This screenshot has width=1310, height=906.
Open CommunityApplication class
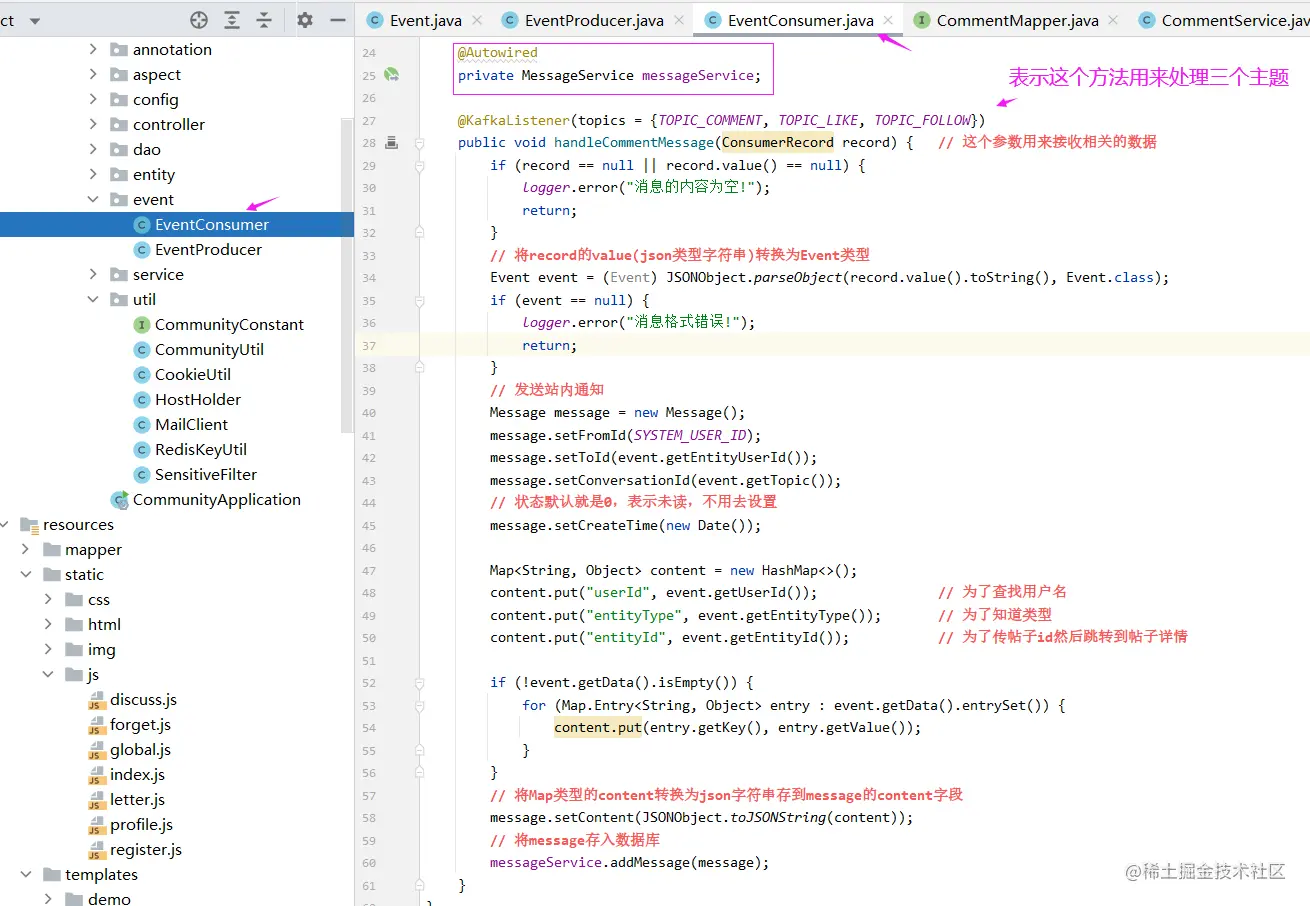click(x=216, y=499)
